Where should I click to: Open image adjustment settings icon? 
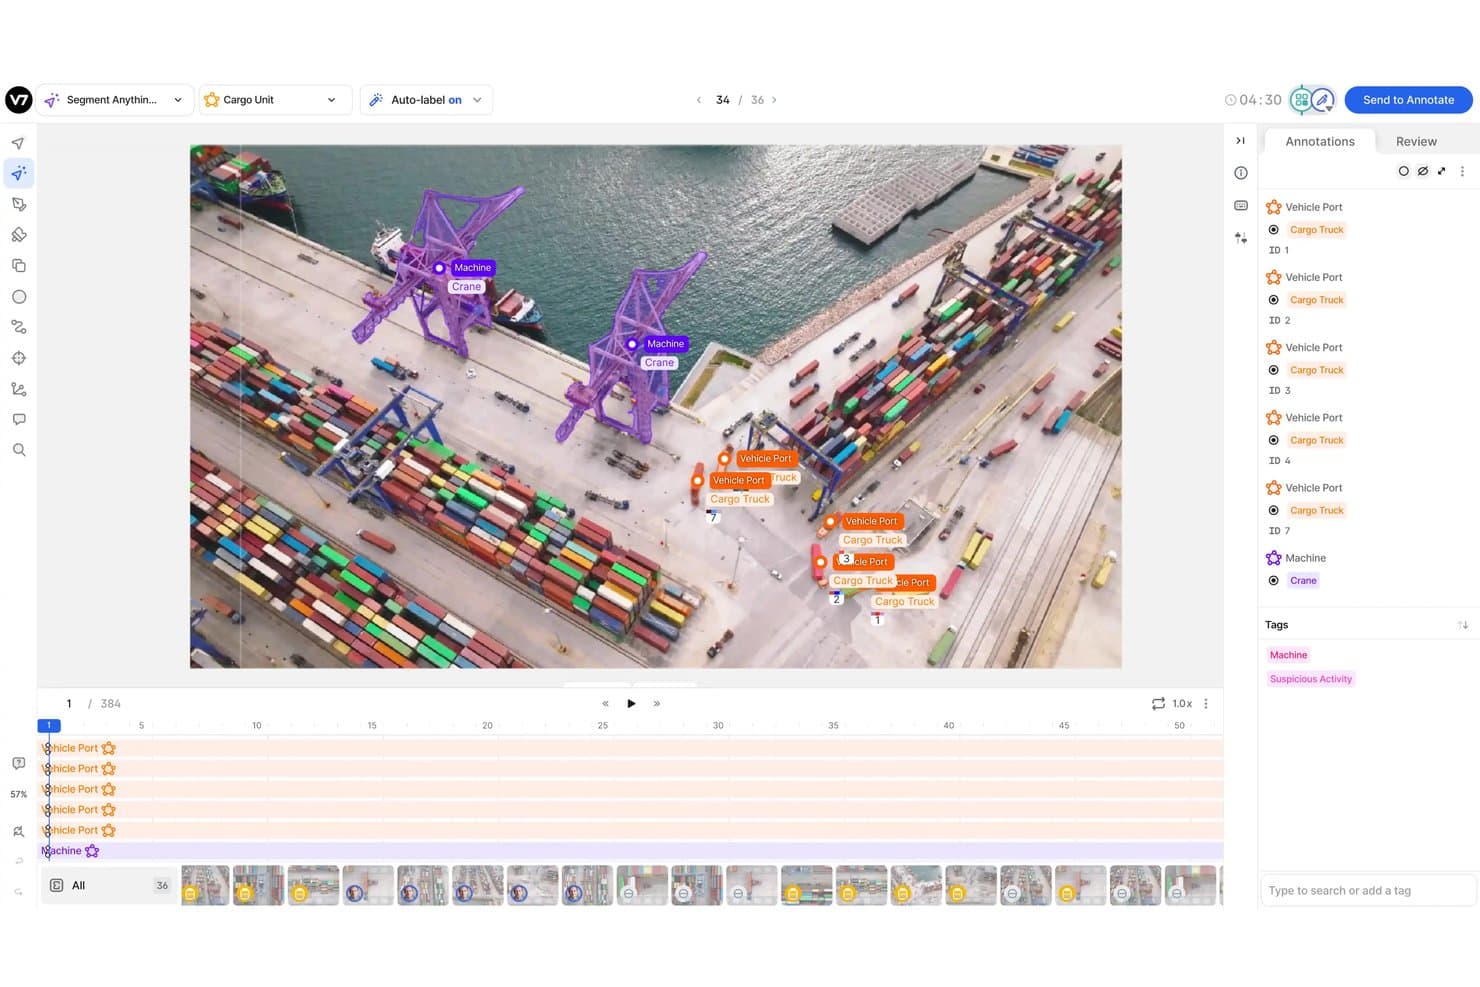point(1241,238)
